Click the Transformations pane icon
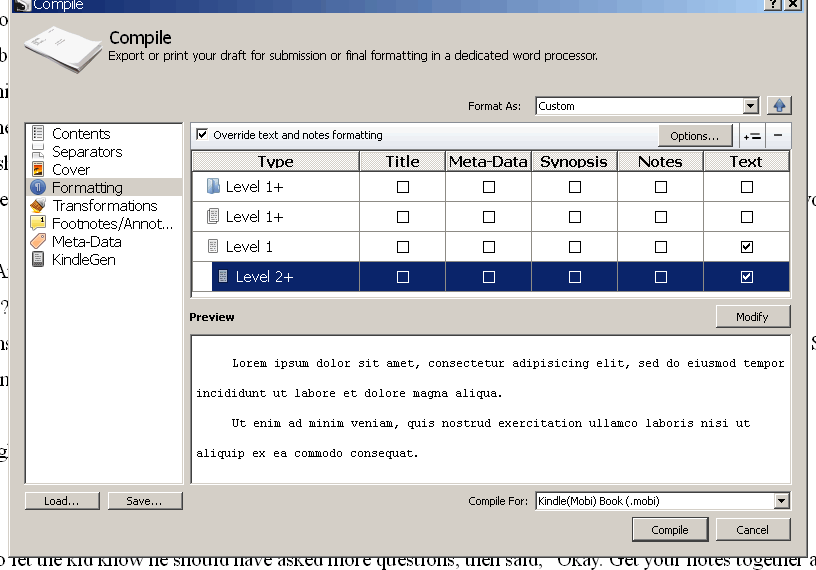Image resolution: width=816 pixels, height=570 pixels. (38, 206)
